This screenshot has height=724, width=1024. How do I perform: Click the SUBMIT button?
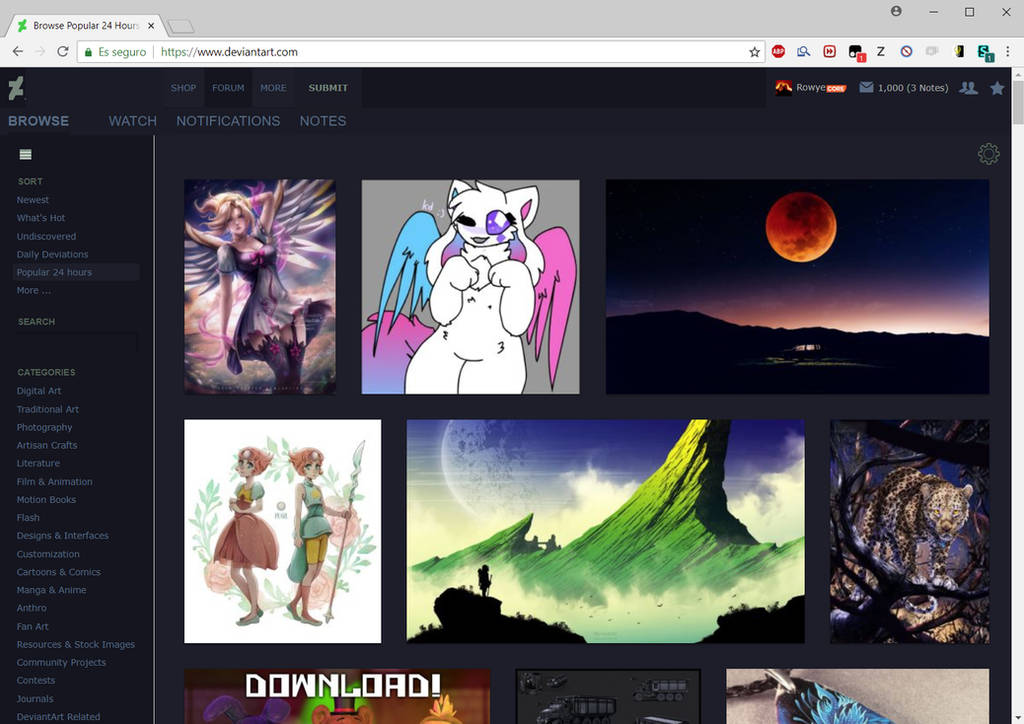pos(328,88)
